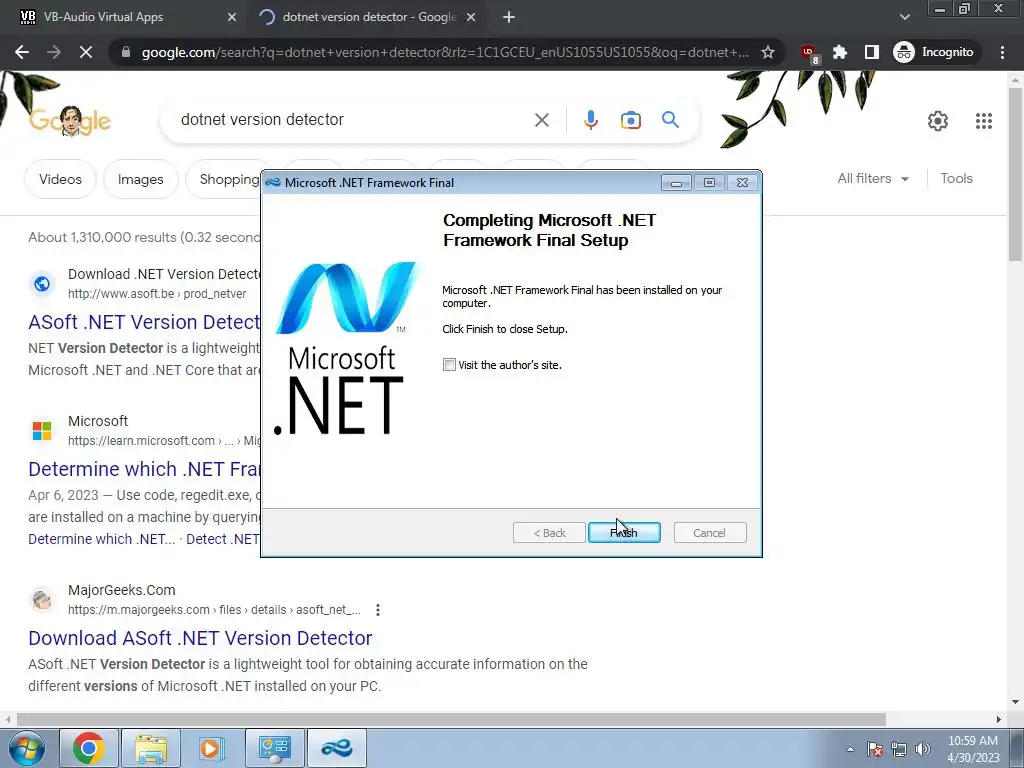Image resolution: width=1024 pixels, height=768 pixels.
Task: Close the VB-Audio Virtual Apps tab
Action: [232, 17]
